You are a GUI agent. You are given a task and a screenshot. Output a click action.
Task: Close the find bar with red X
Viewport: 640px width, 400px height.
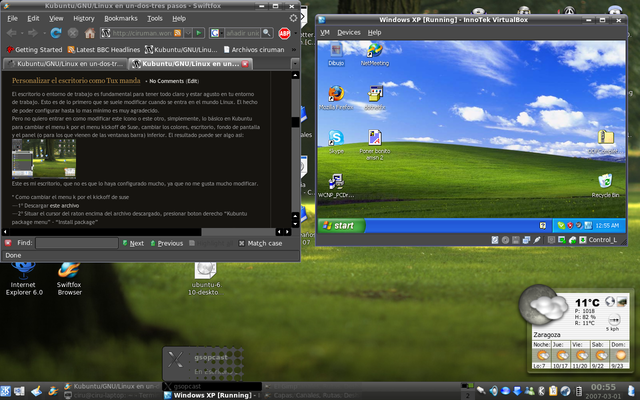pos(8,243)
